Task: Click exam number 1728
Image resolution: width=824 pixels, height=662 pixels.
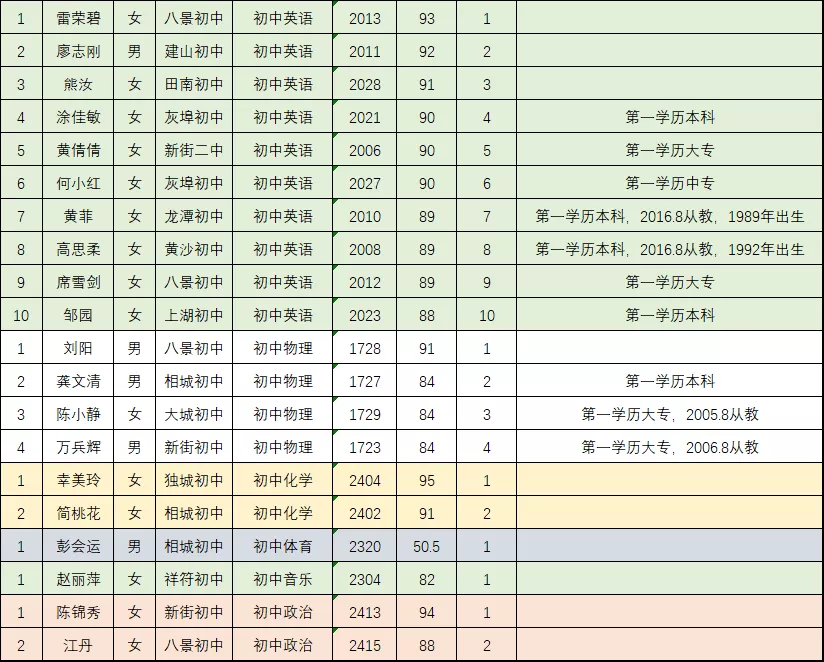Action: click(365, 349)
